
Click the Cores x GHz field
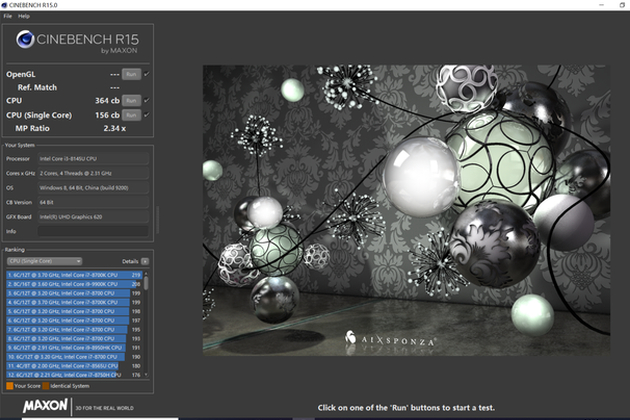point(93,173)
